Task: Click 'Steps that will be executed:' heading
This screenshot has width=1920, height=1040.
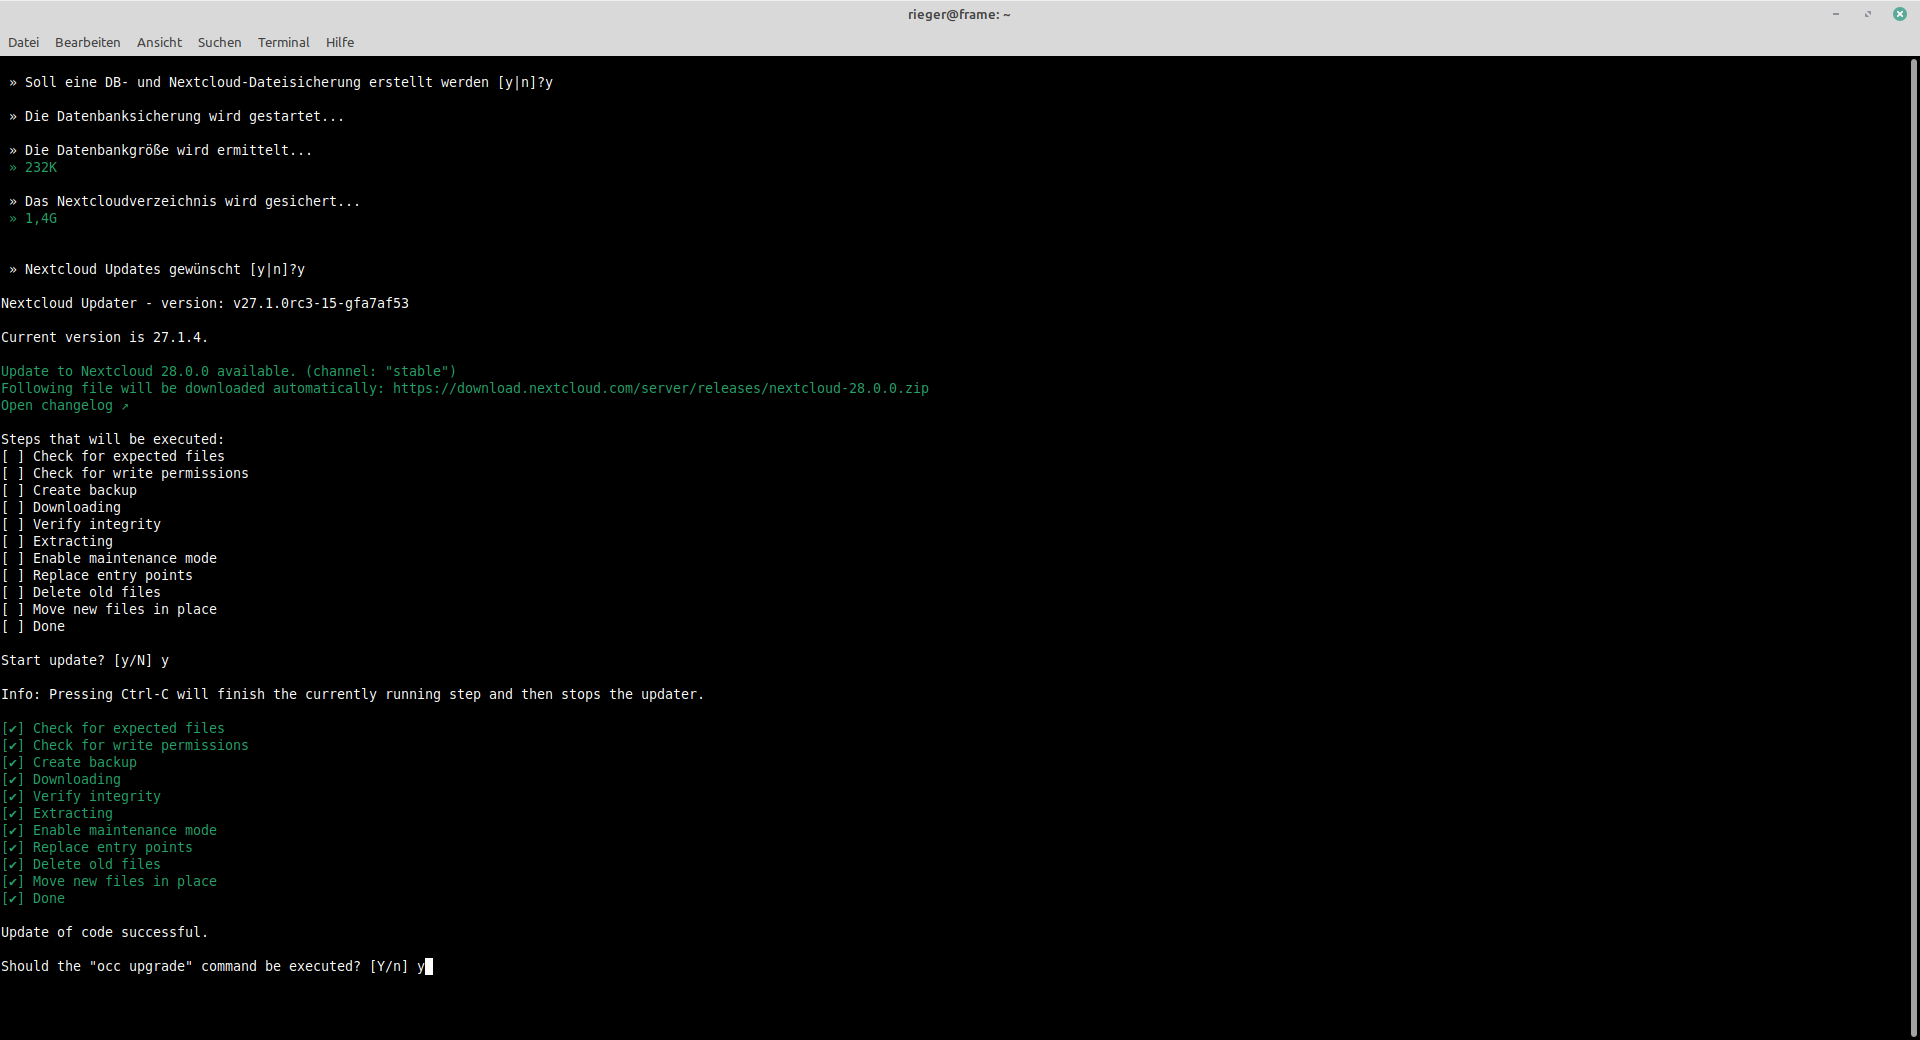Action: coord(113,439)
